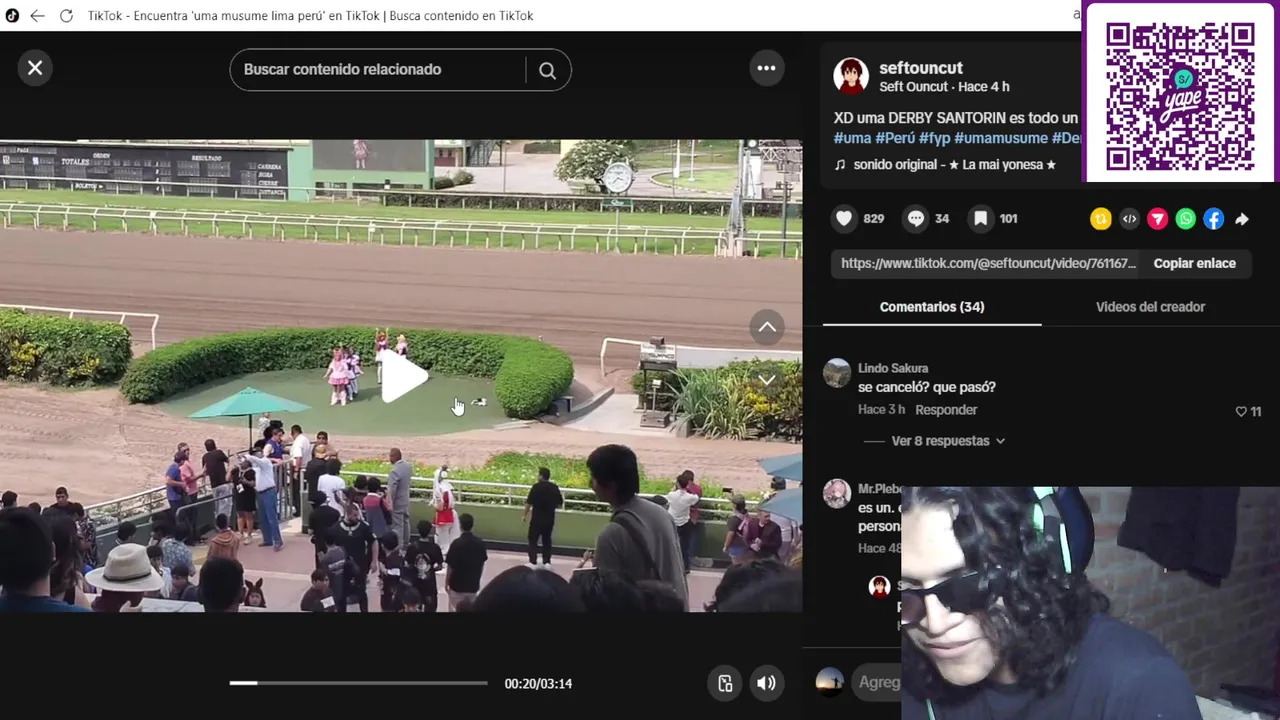The image size is (1280, 720).
Task: Share video to Facebook
Action: (x=1213, y=219)
